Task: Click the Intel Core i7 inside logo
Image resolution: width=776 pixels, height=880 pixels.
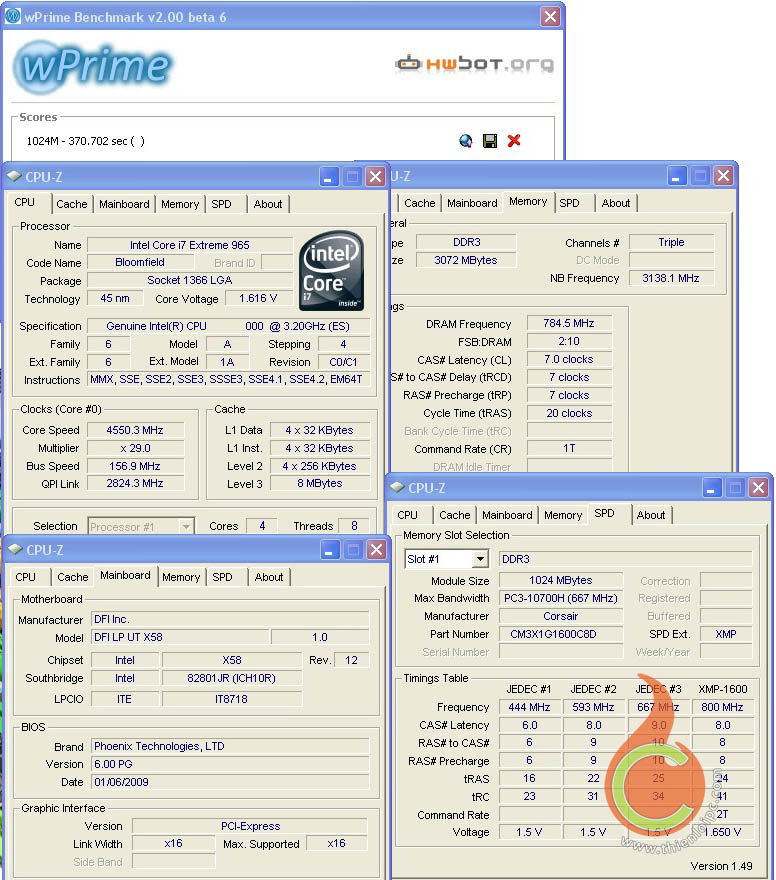Action: tap(332, 271)
